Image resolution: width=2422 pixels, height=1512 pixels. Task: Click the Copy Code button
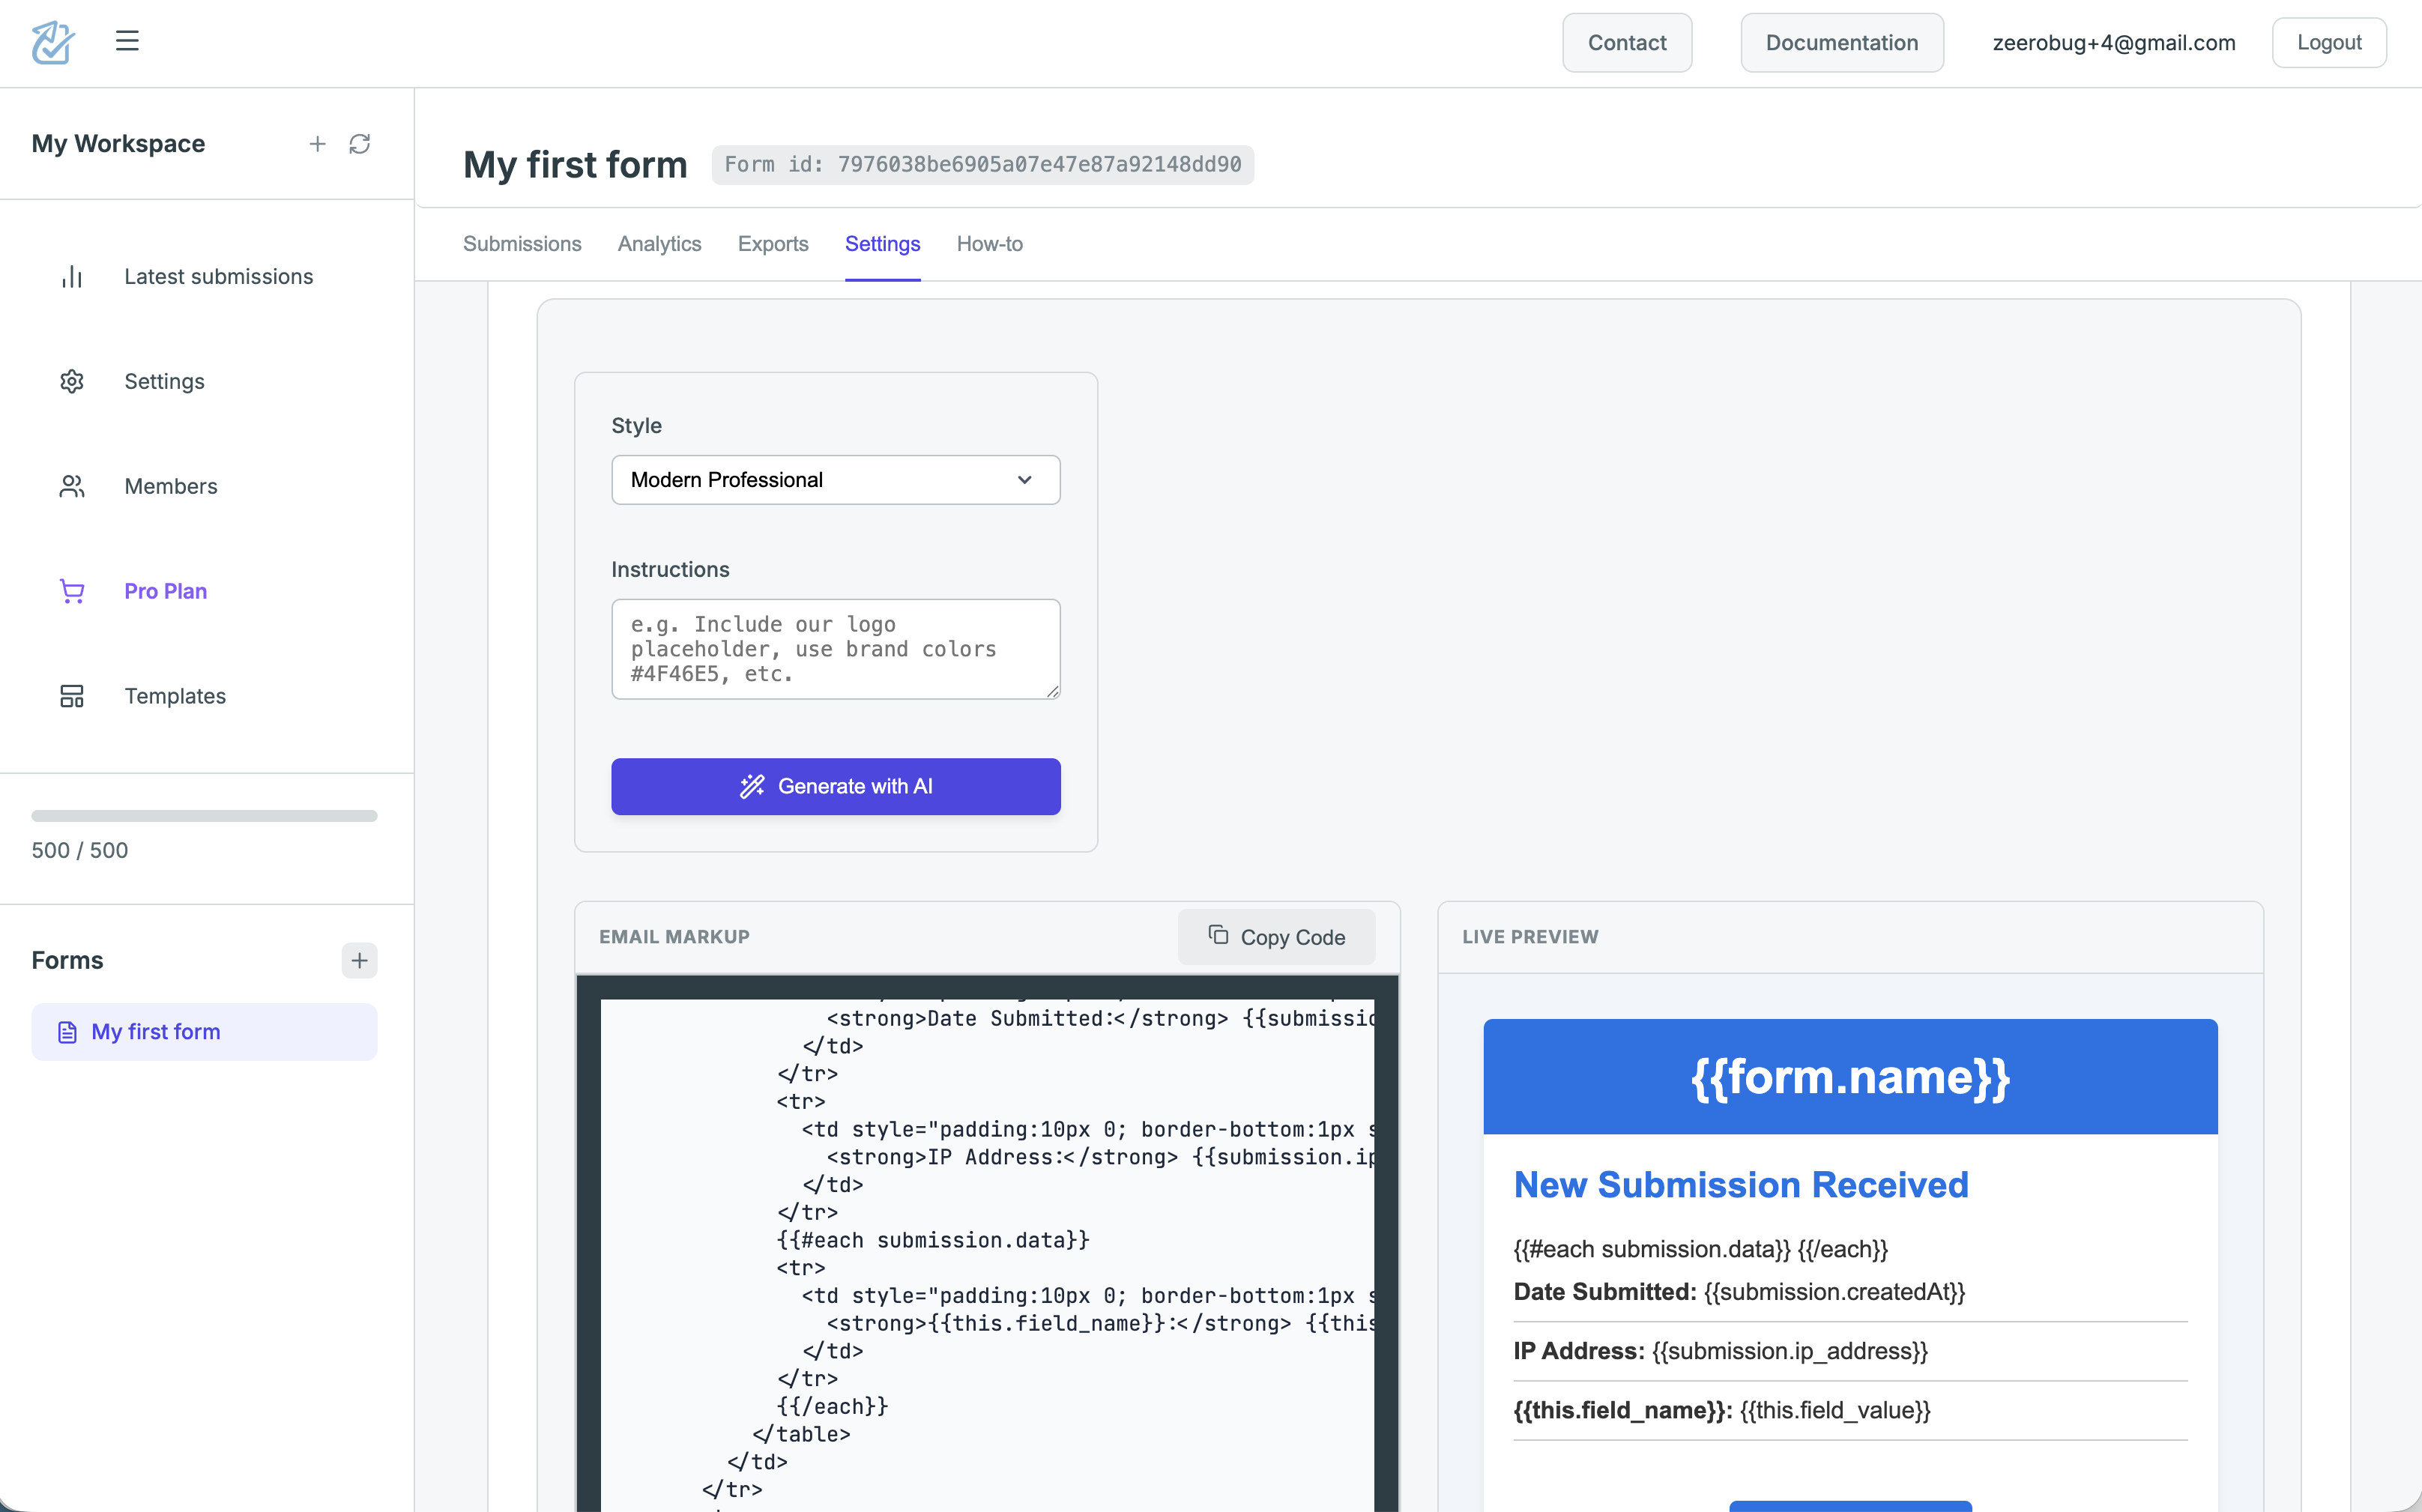[1276, 938]
